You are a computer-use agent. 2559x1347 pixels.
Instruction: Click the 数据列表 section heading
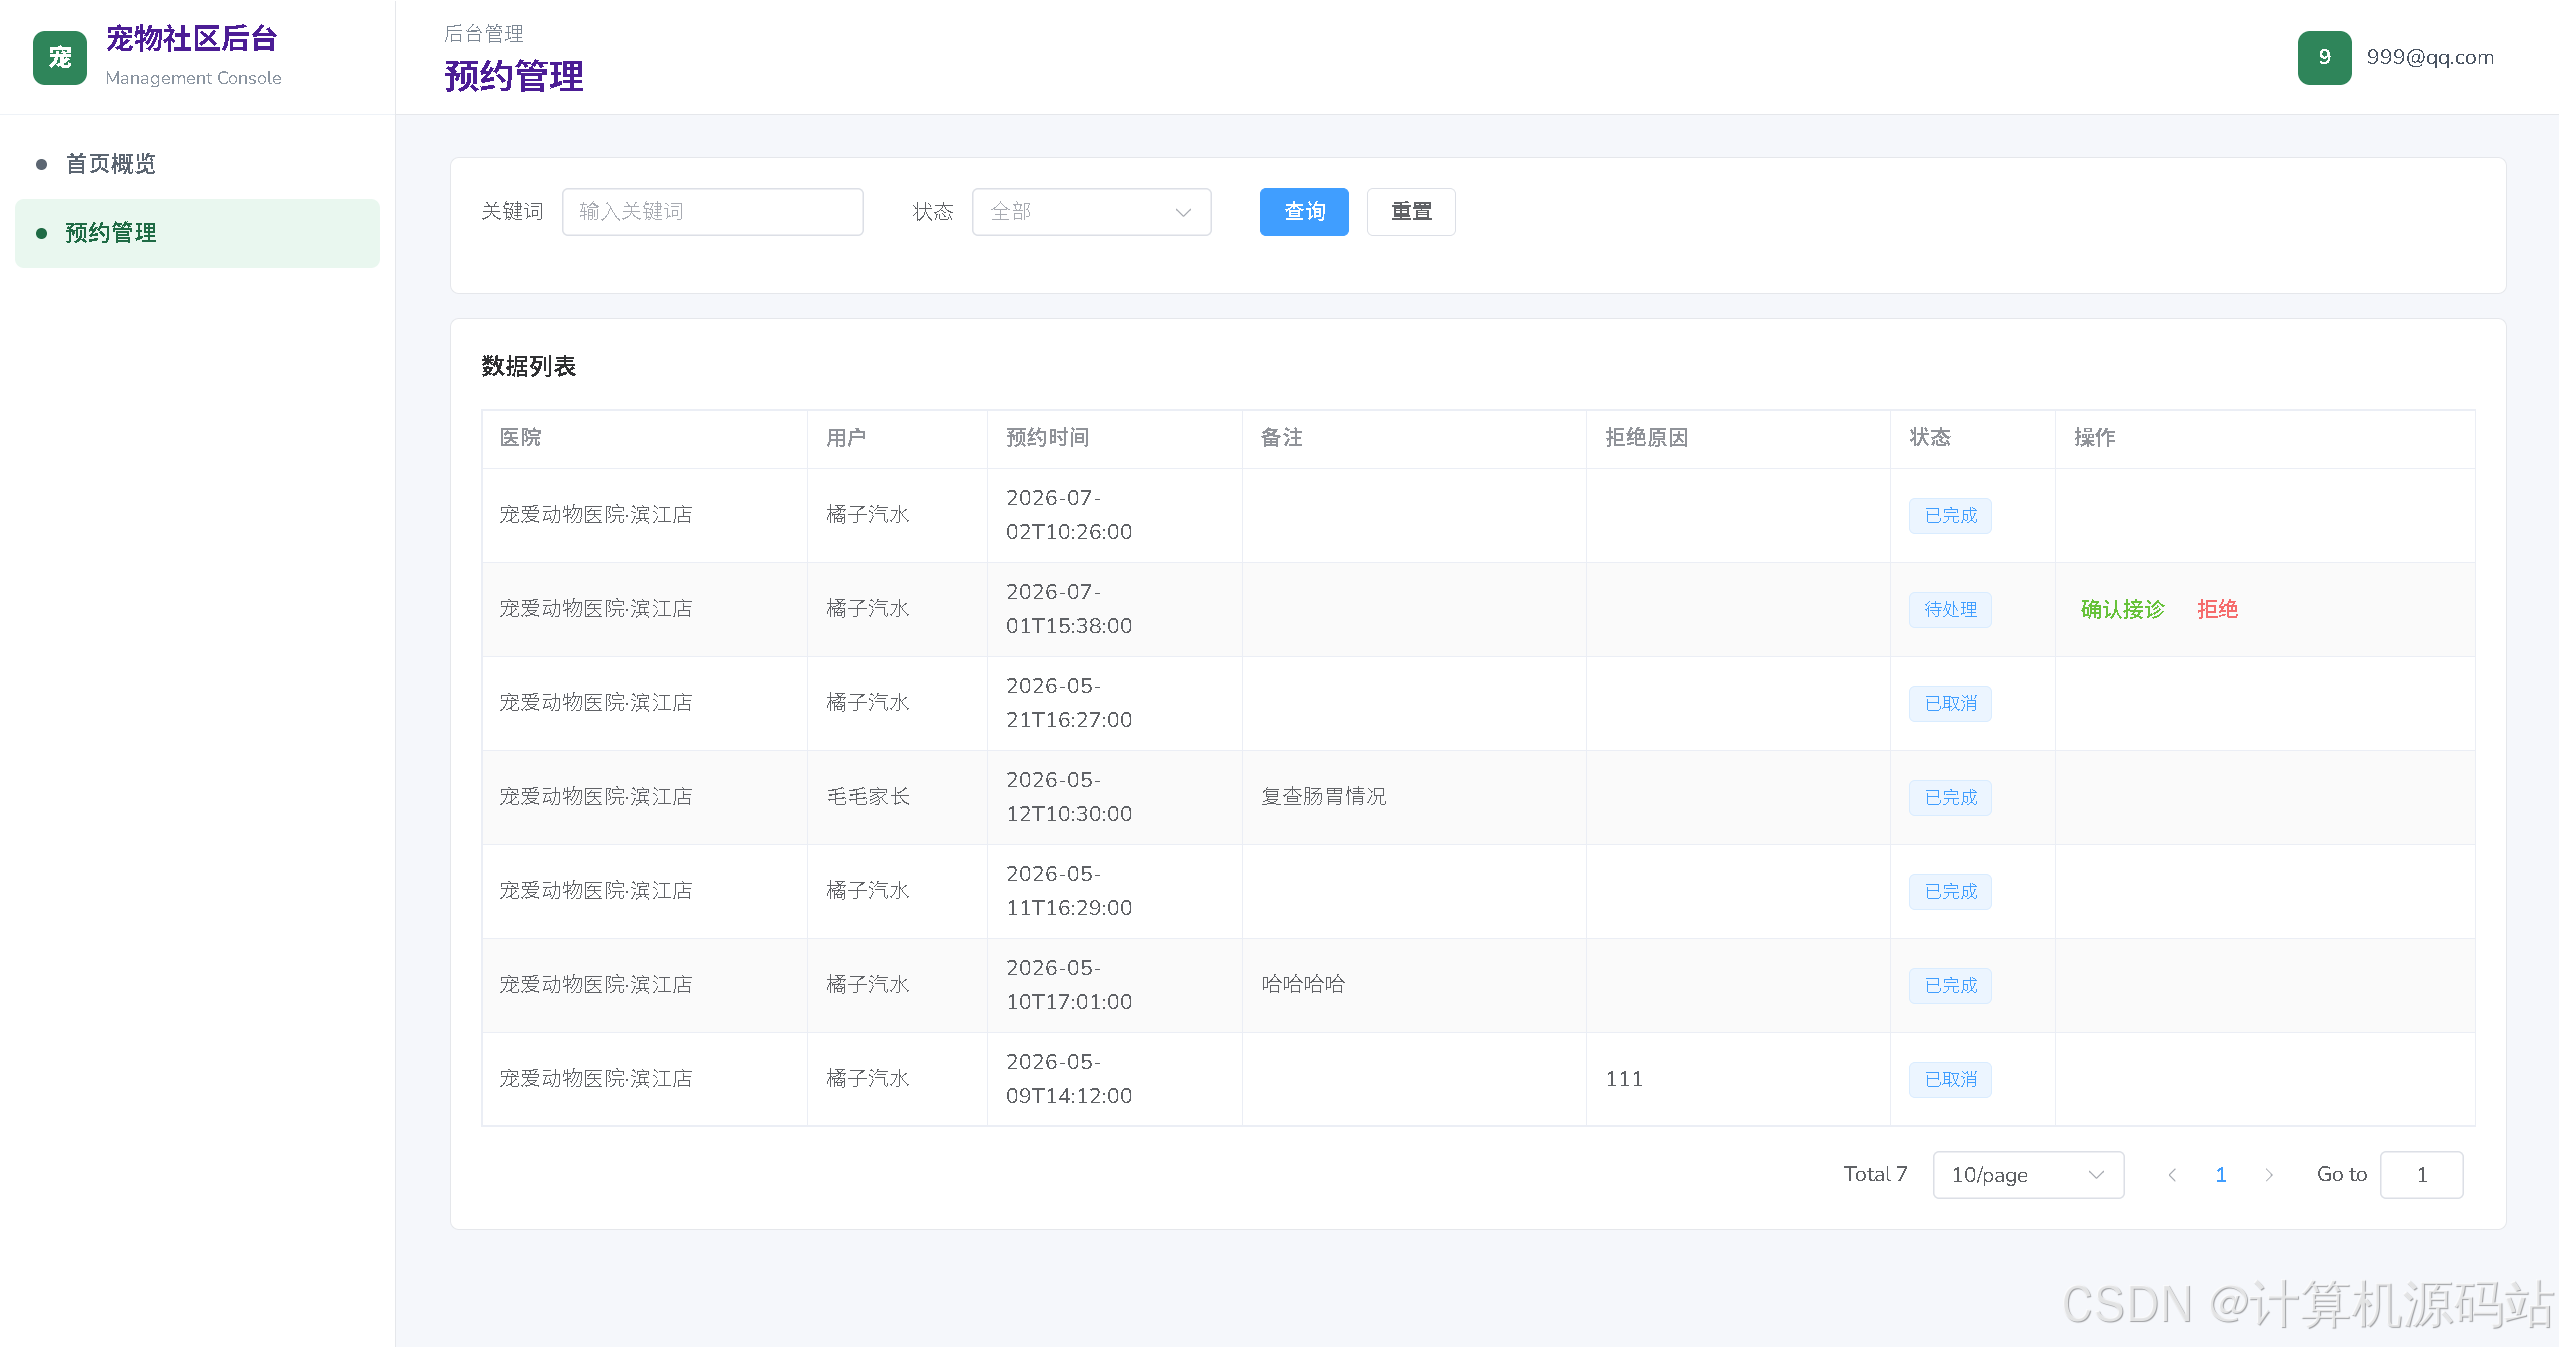[x=529, y=367]
